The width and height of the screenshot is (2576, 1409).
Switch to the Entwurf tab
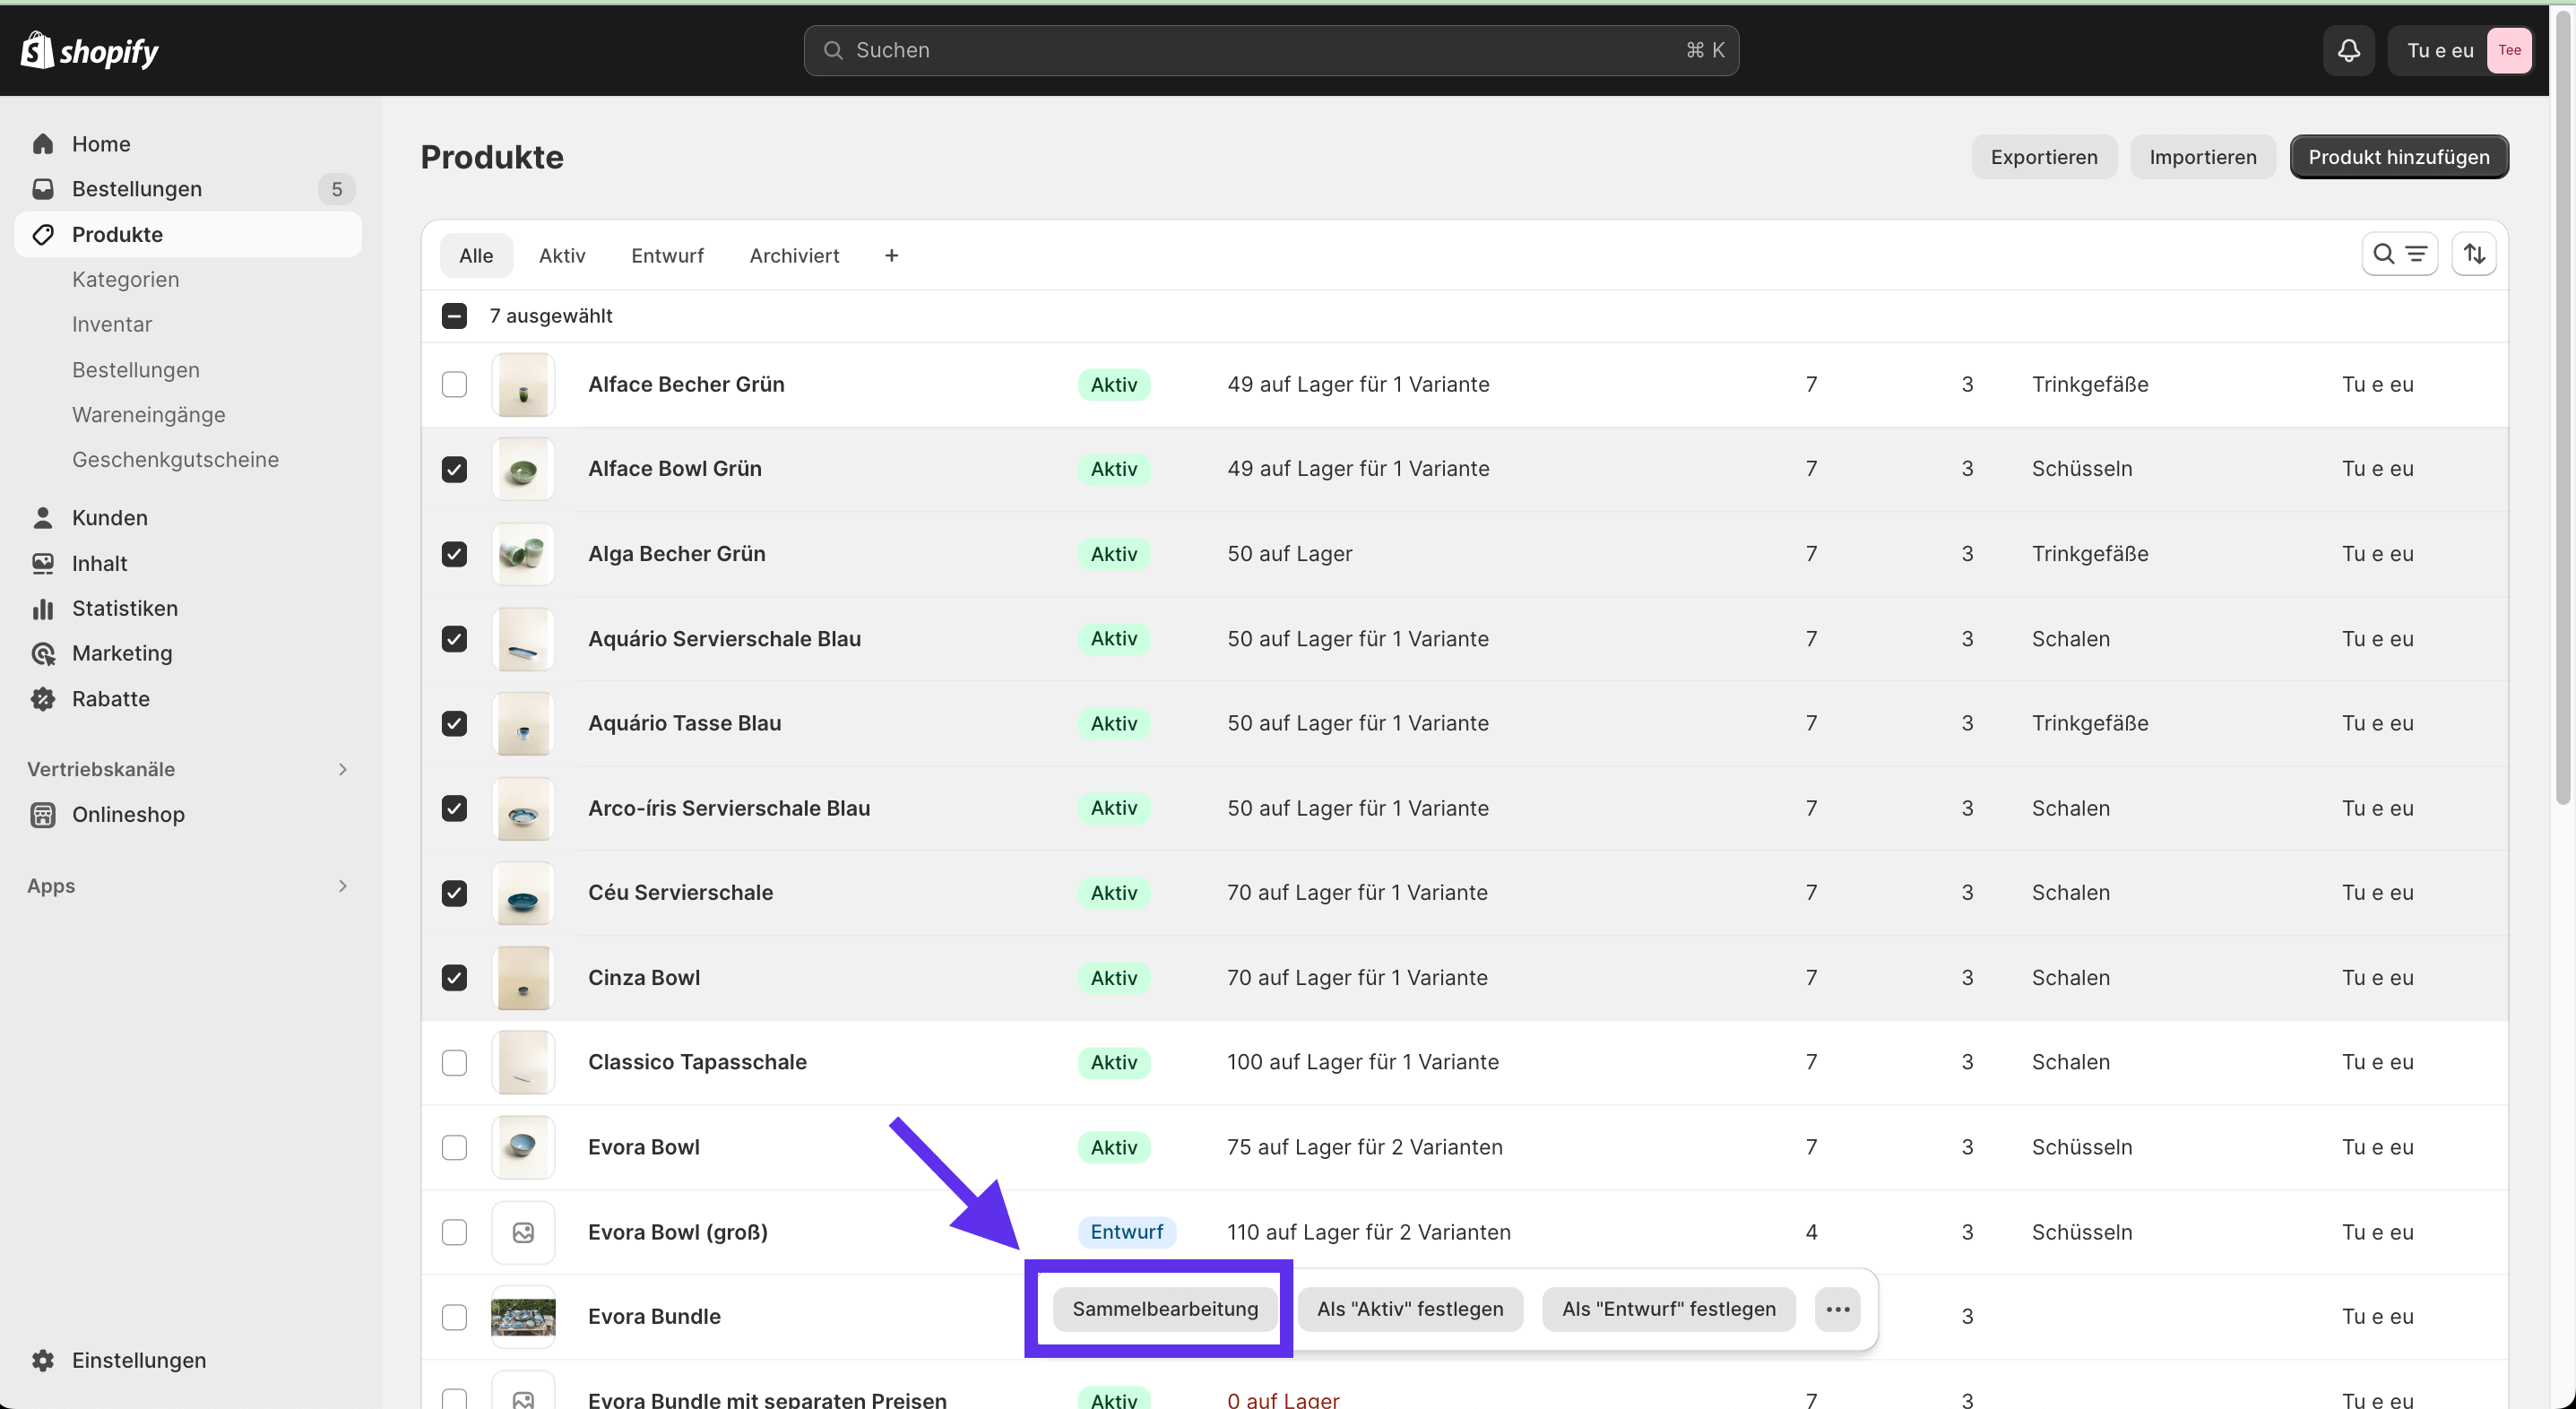tap(668, 255)
